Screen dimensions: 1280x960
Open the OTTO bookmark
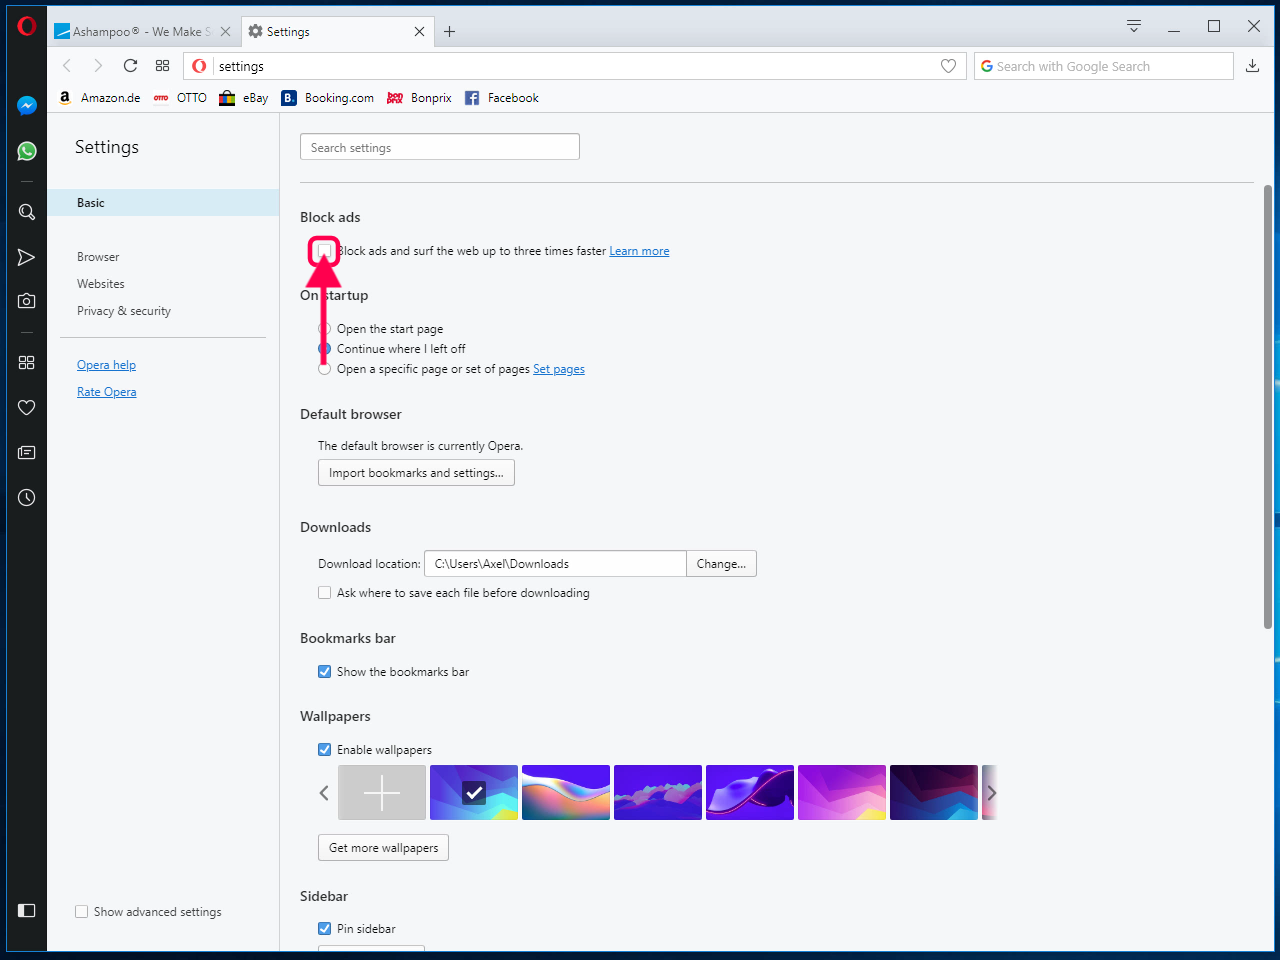180,98
